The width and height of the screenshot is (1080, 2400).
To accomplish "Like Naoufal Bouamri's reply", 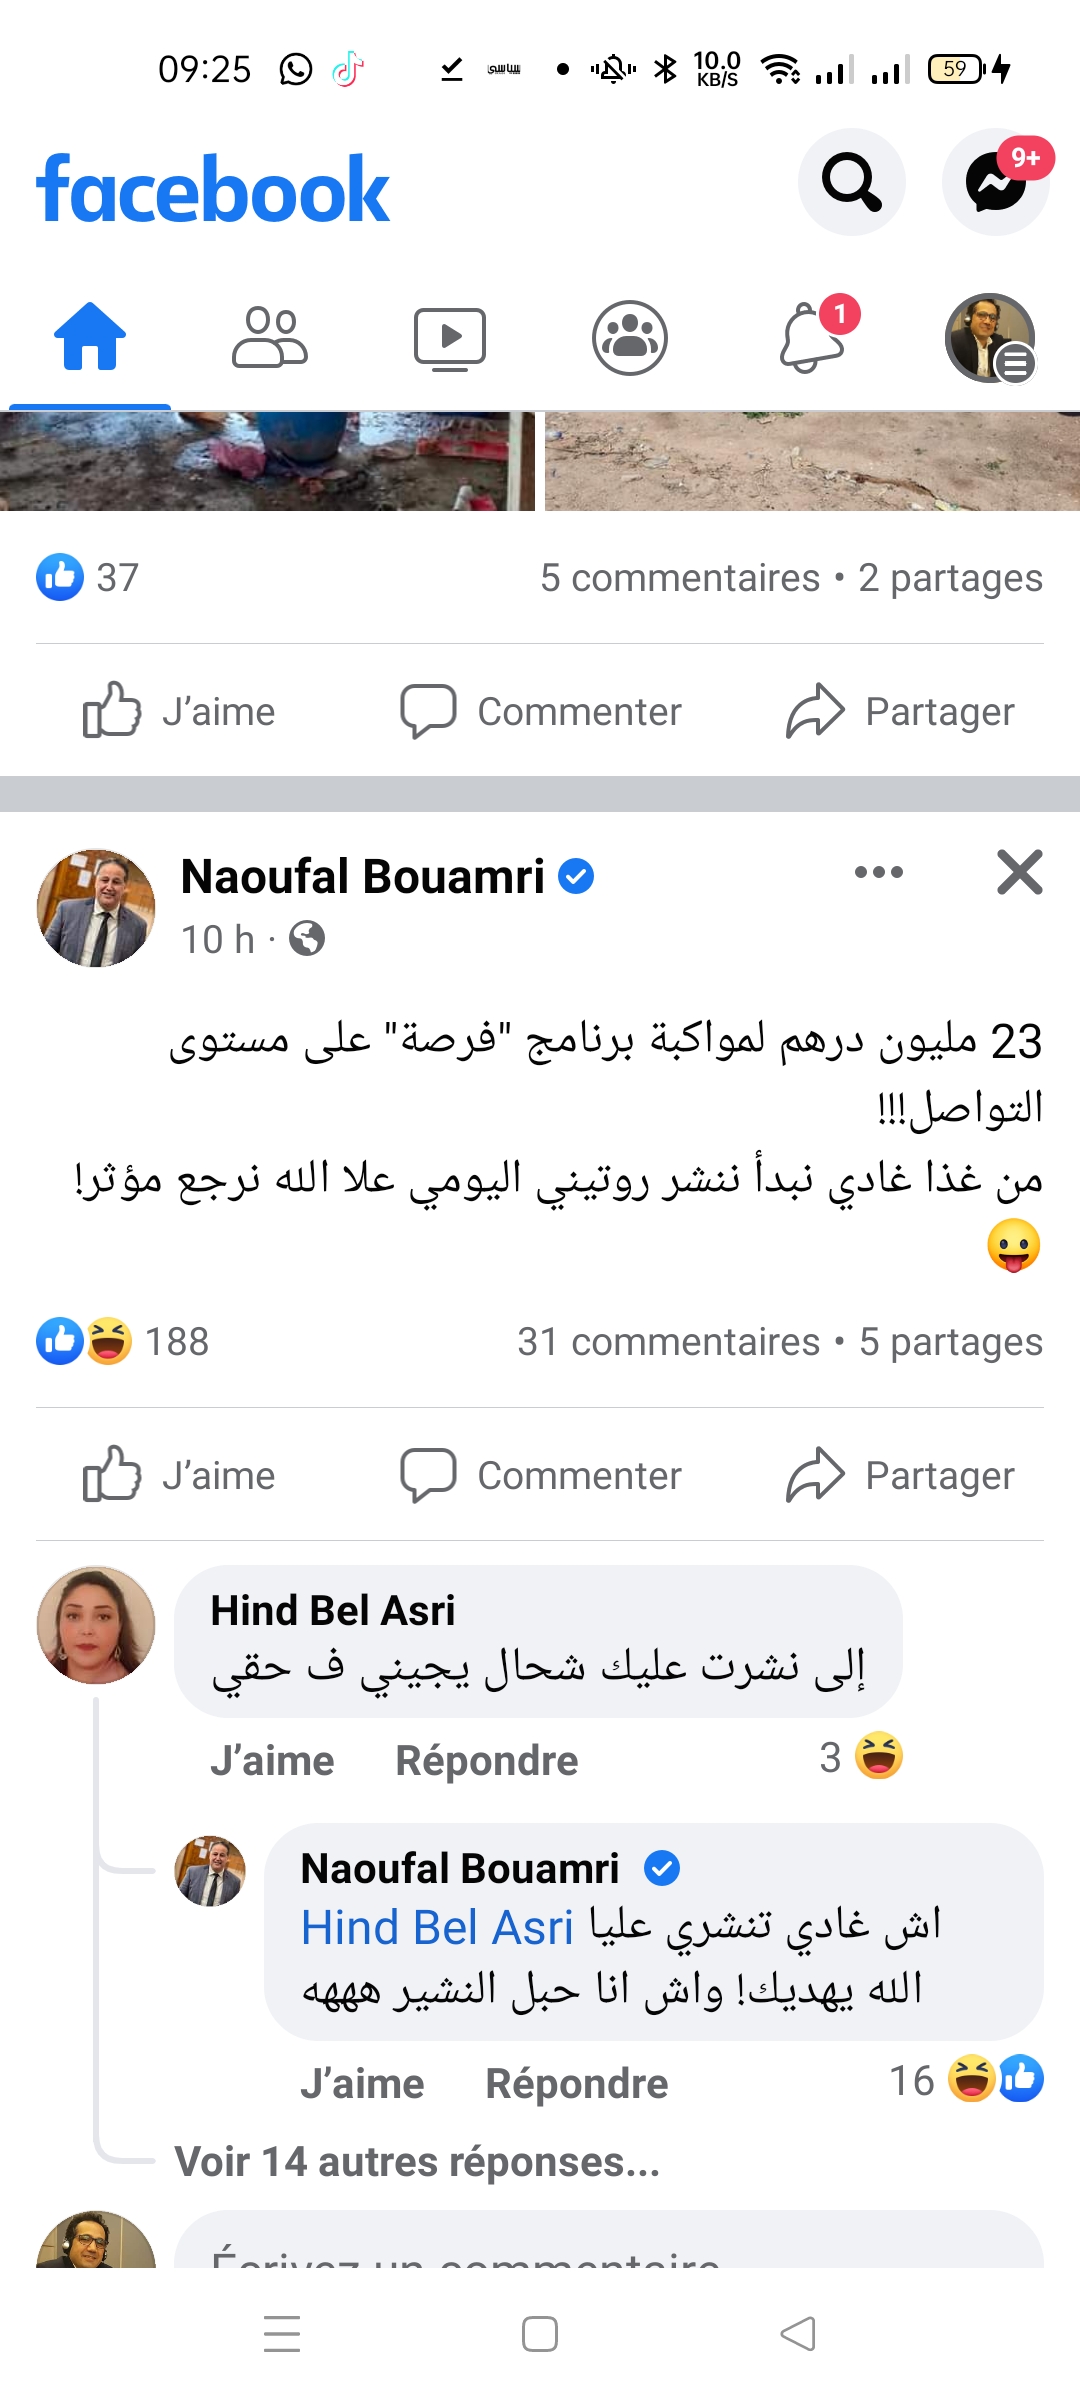I will click(362, 2084).
